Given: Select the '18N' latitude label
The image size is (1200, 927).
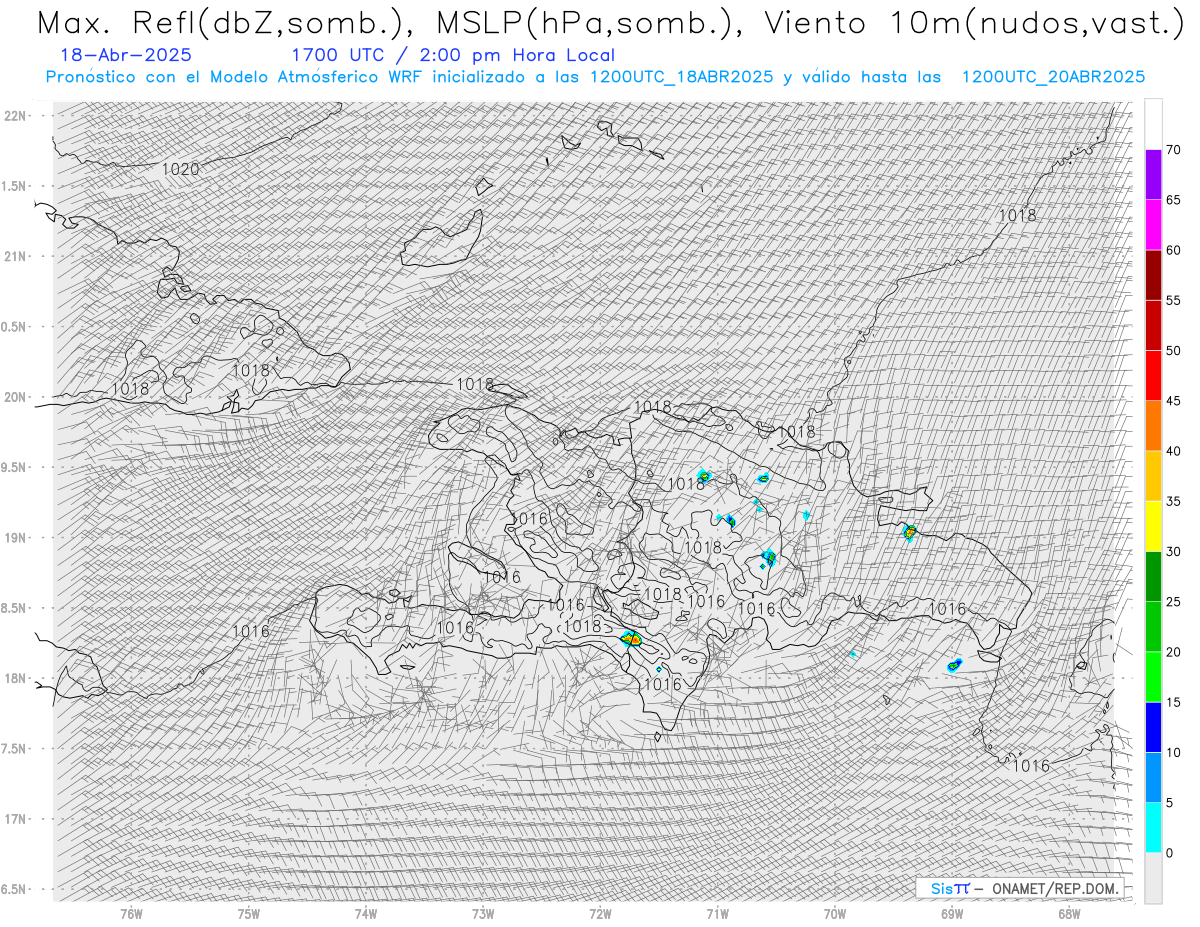Looking at the screenshot, I should point(16,679).
